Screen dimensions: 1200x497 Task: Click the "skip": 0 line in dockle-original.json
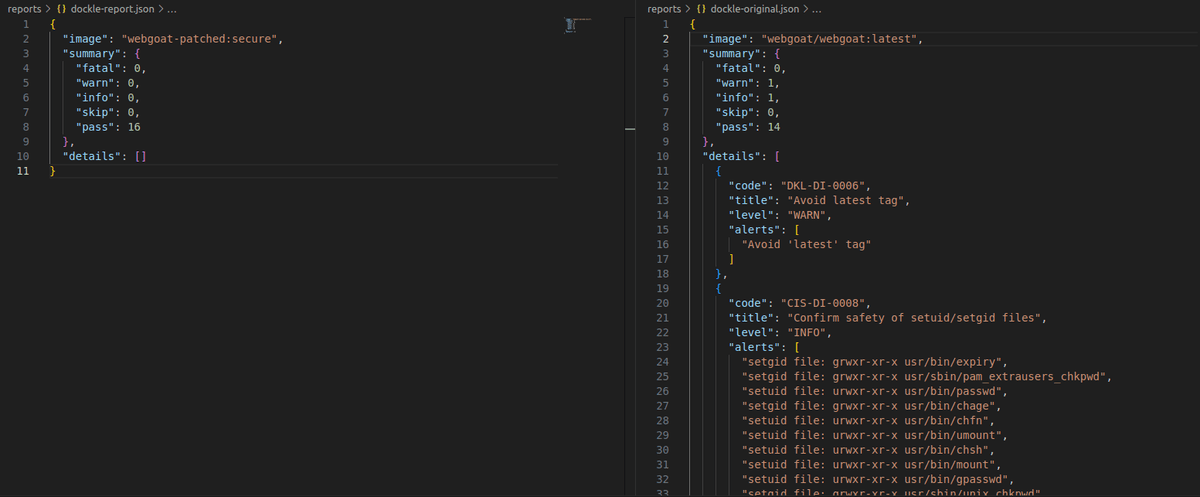click(748, 113)
